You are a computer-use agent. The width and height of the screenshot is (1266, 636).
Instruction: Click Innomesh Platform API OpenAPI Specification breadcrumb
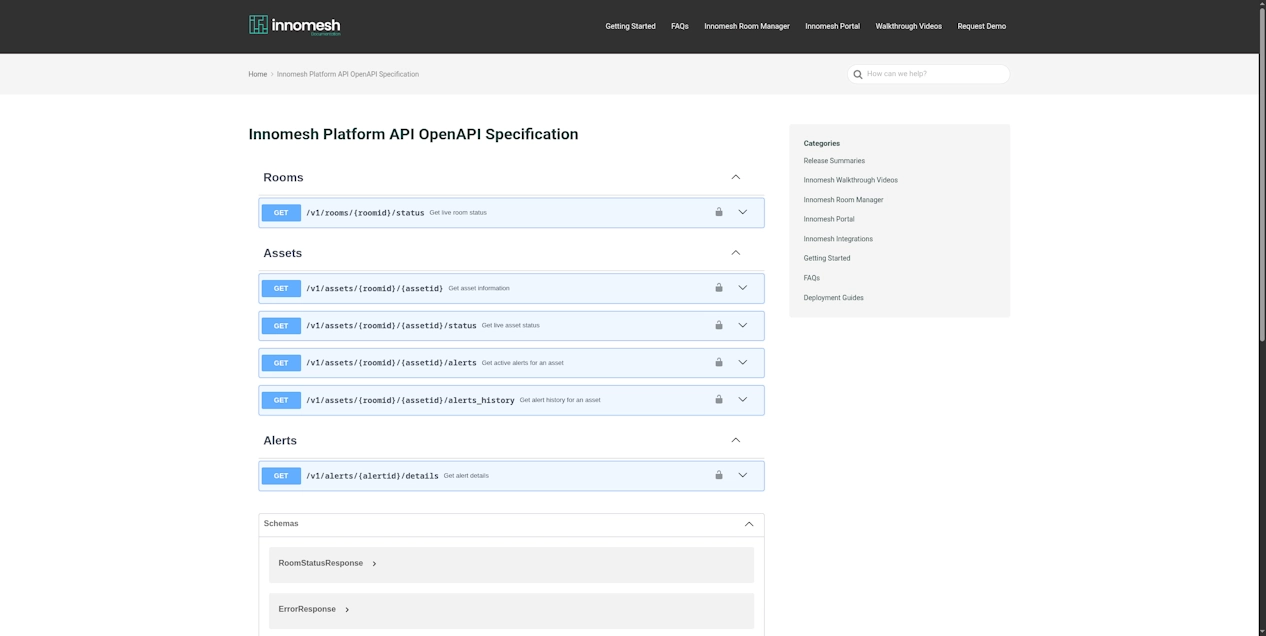pos(348,74)
